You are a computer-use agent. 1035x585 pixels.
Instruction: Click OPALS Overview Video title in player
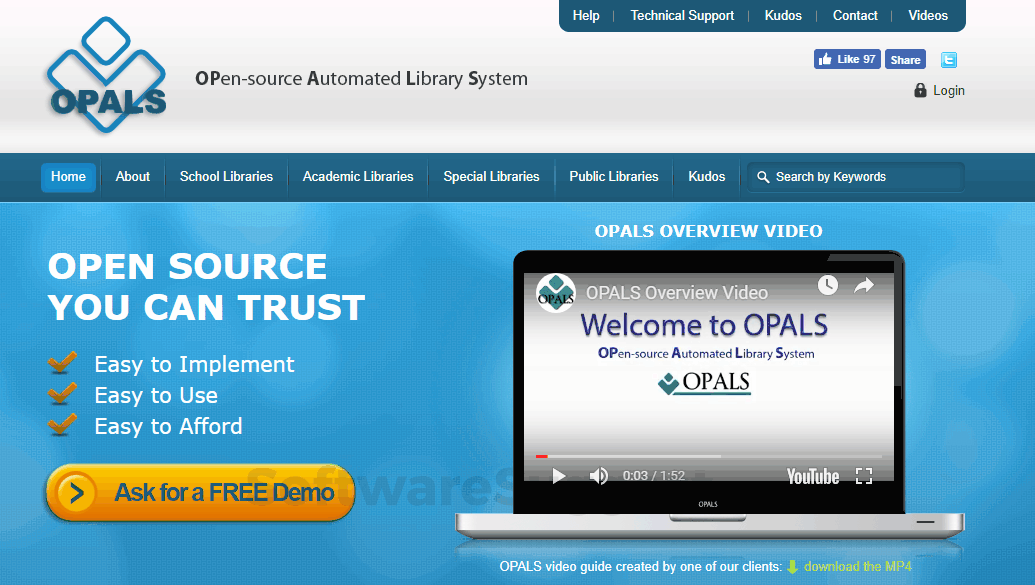point(677,292)
